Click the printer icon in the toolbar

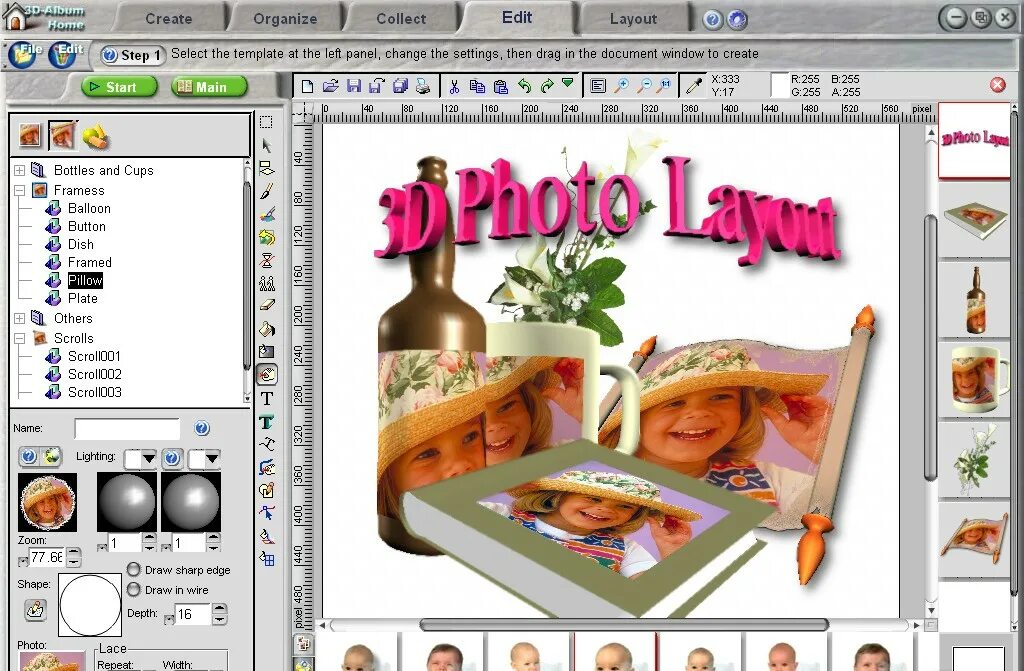point(423,86)
